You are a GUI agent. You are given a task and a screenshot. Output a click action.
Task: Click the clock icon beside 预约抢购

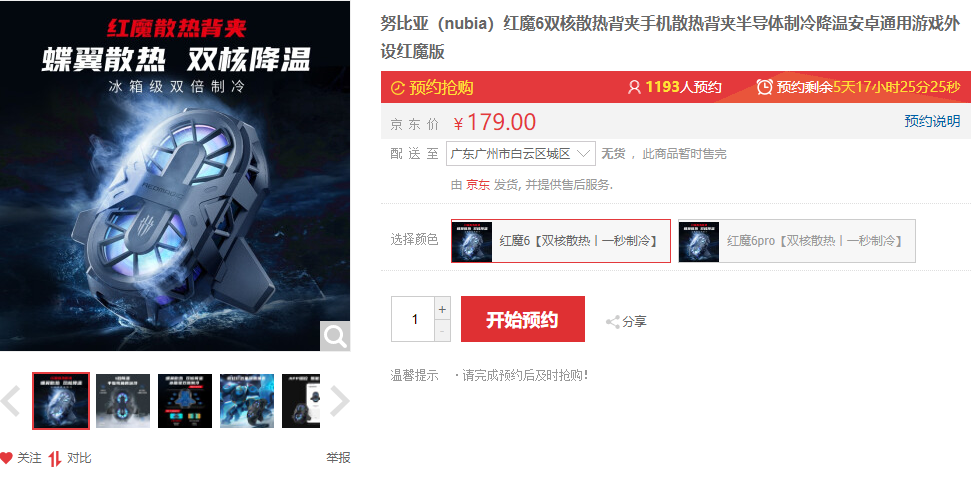398,88
